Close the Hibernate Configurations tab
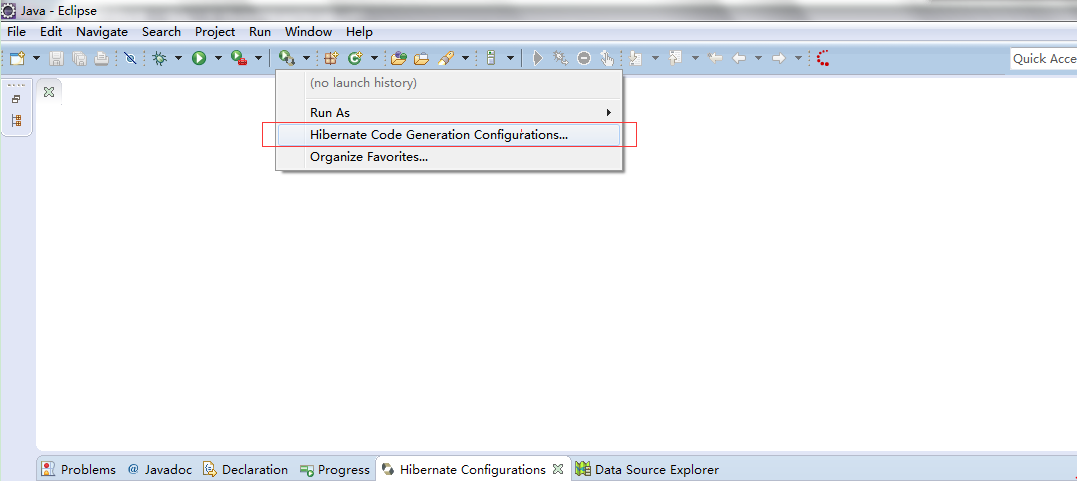1077x481 pixels. (558, 469)
